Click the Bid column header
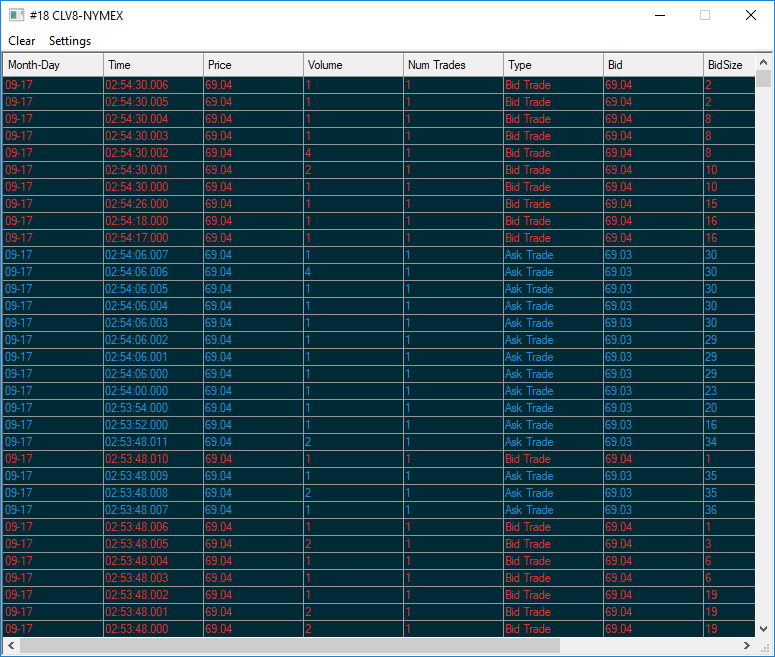This screenshot has width=775, height=657. coord(653,65)
